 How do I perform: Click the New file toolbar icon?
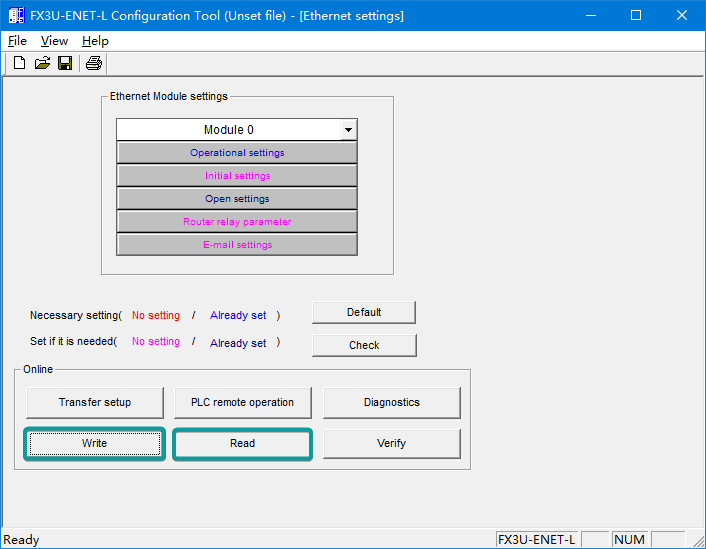19,63
